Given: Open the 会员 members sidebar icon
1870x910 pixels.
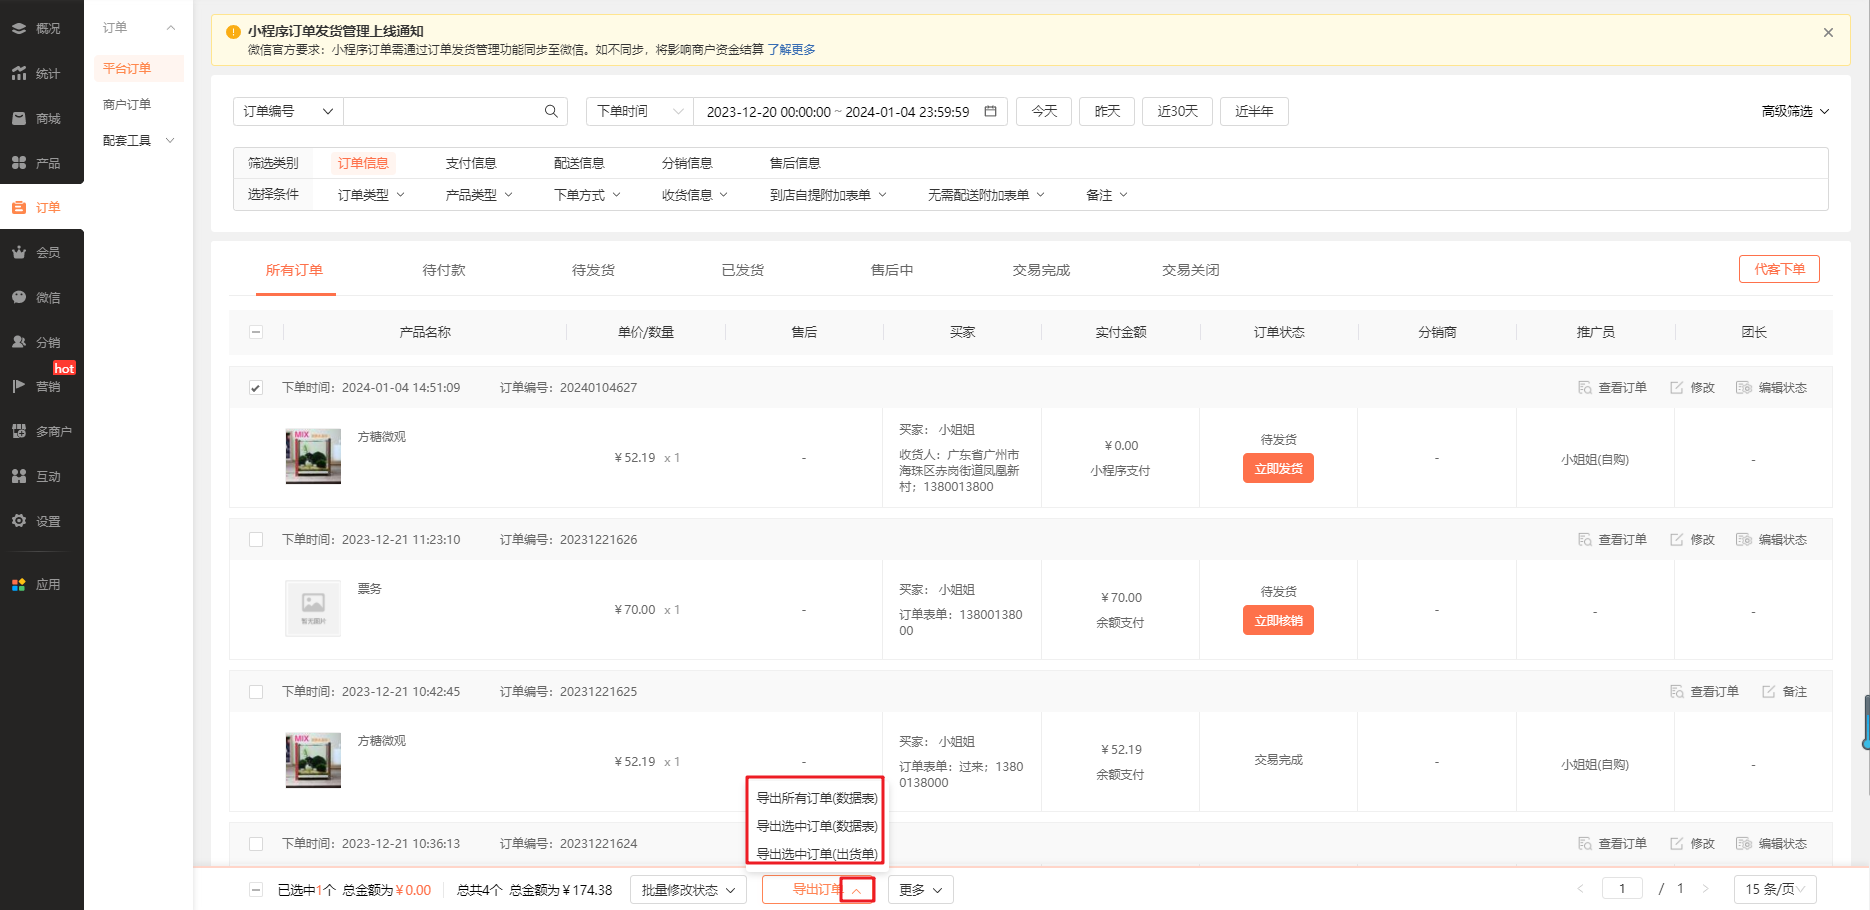Looking at the screenshot, I should tap(19, 252).
